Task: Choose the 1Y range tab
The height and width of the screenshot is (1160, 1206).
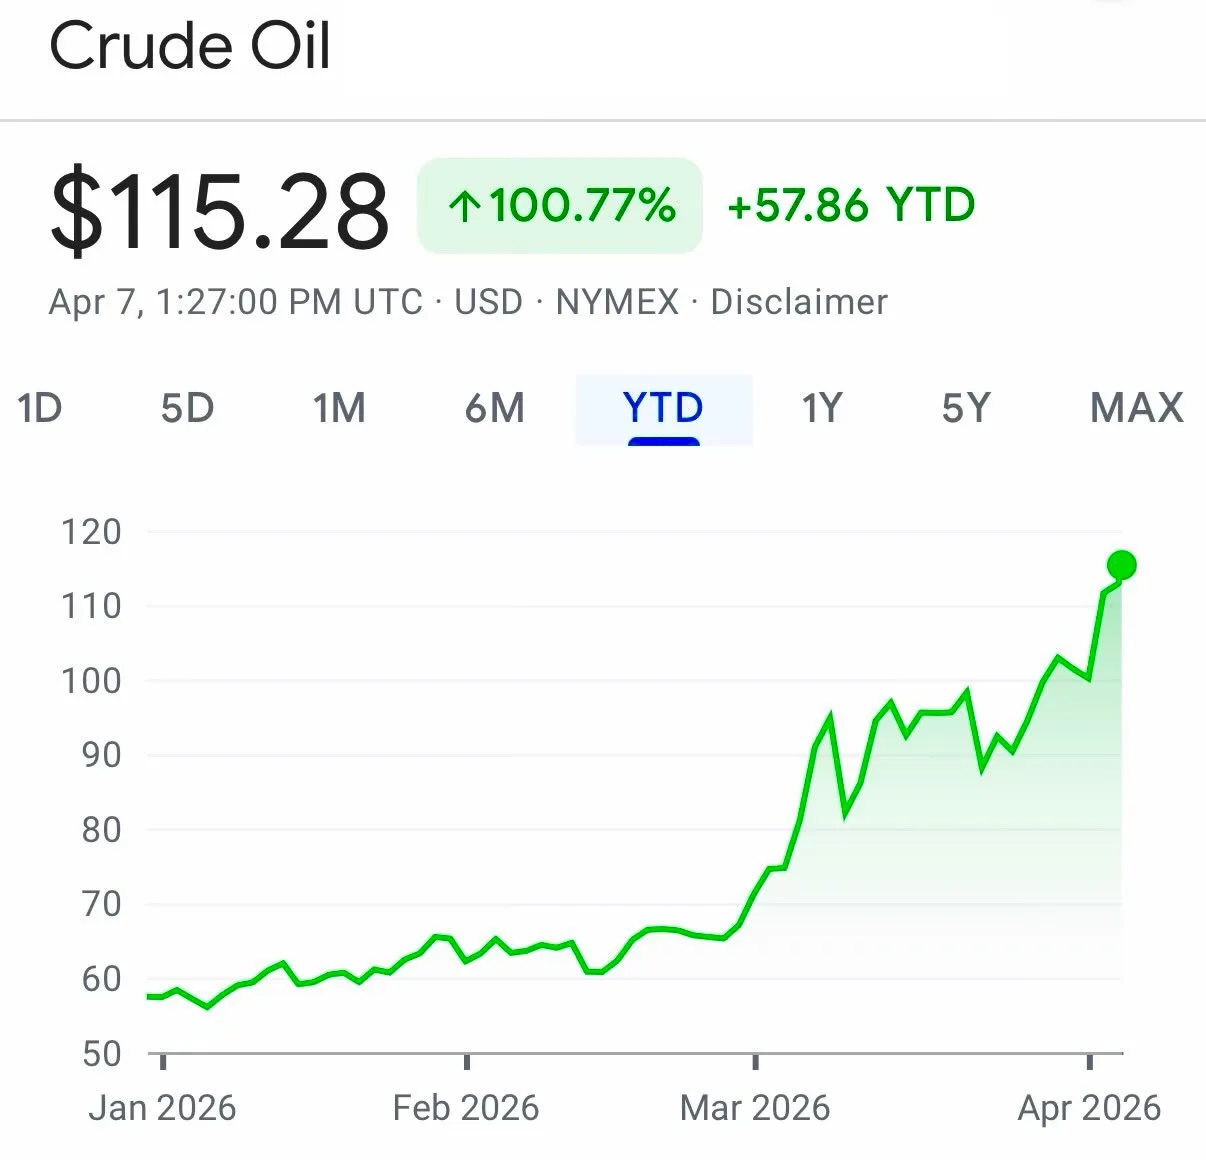Action: point(822,408)
